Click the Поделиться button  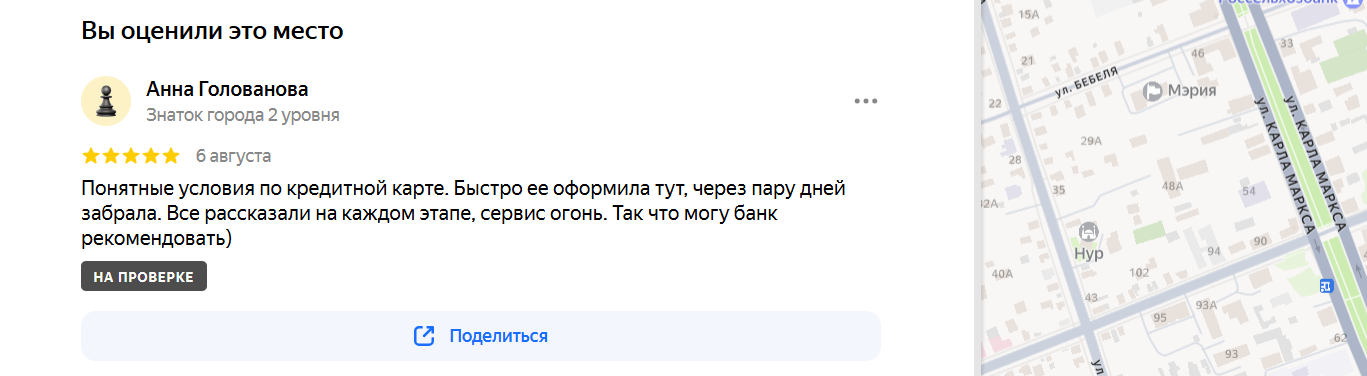tap(481, 336)
